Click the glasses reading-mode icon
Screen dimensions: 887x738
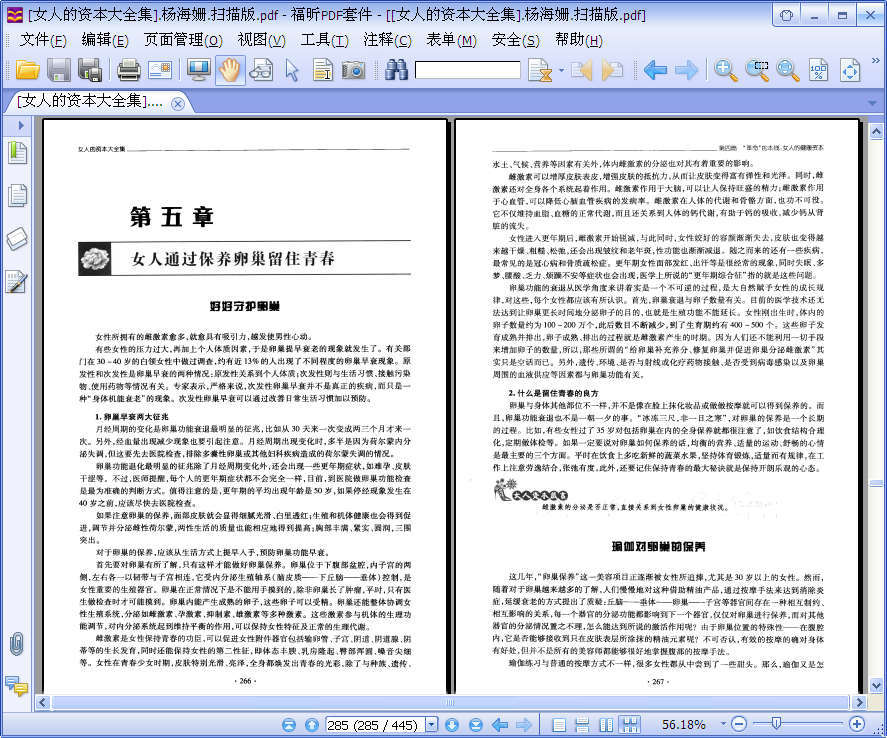(261, 70)
